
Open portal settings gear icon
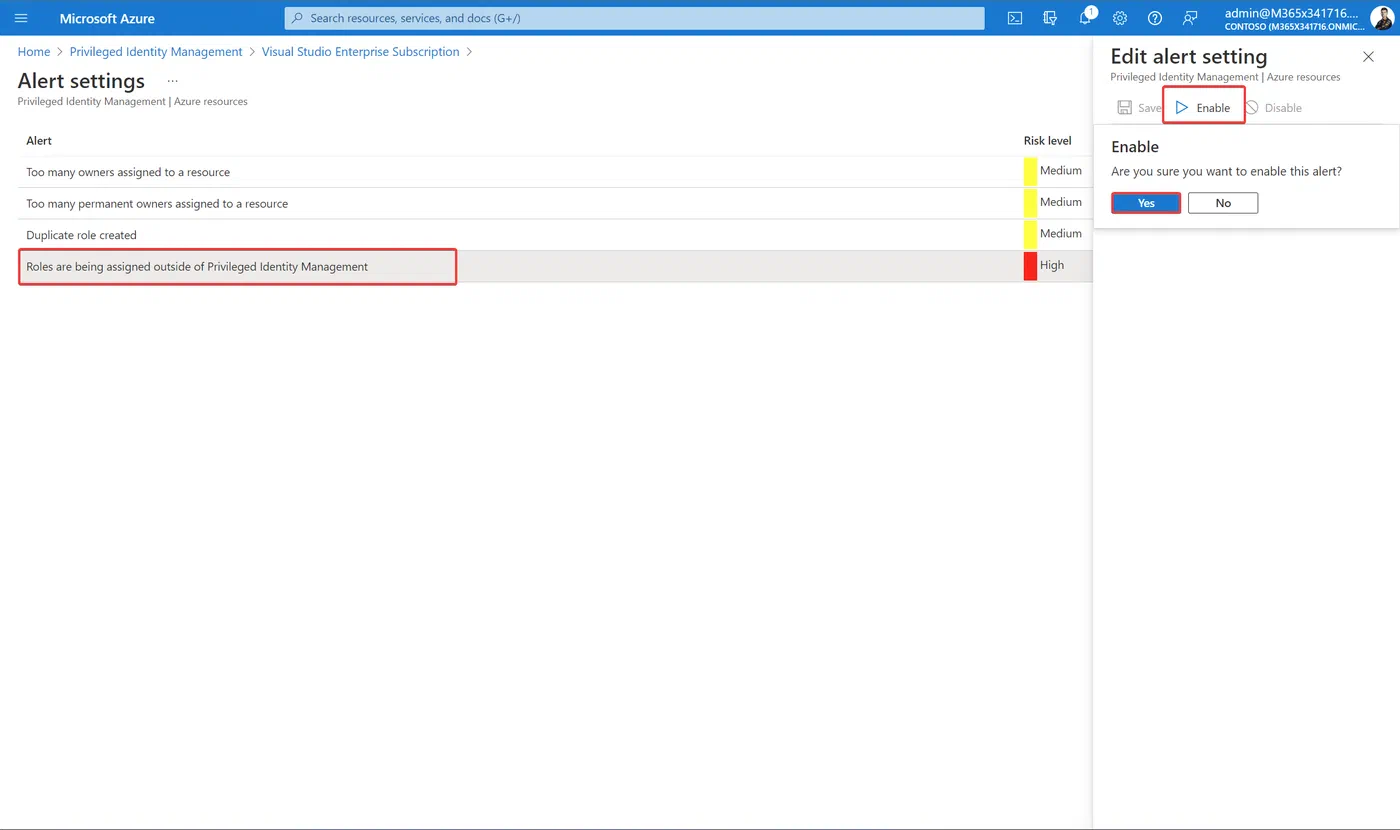point(1120,18)
